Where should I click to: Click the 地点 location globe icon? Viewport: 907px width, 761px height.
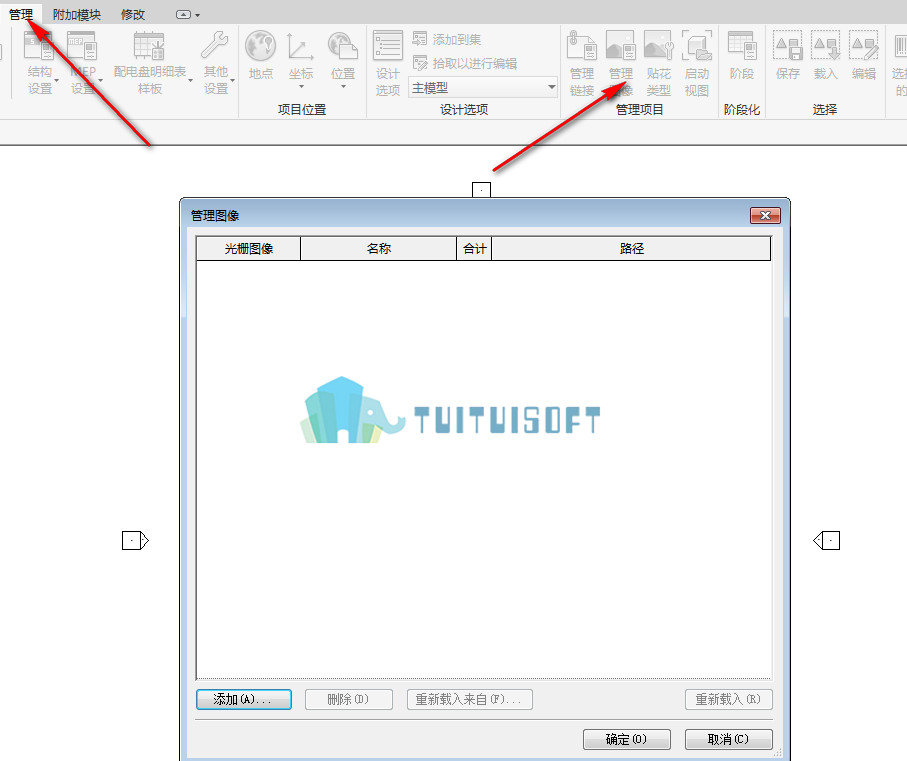click(260, 56)
